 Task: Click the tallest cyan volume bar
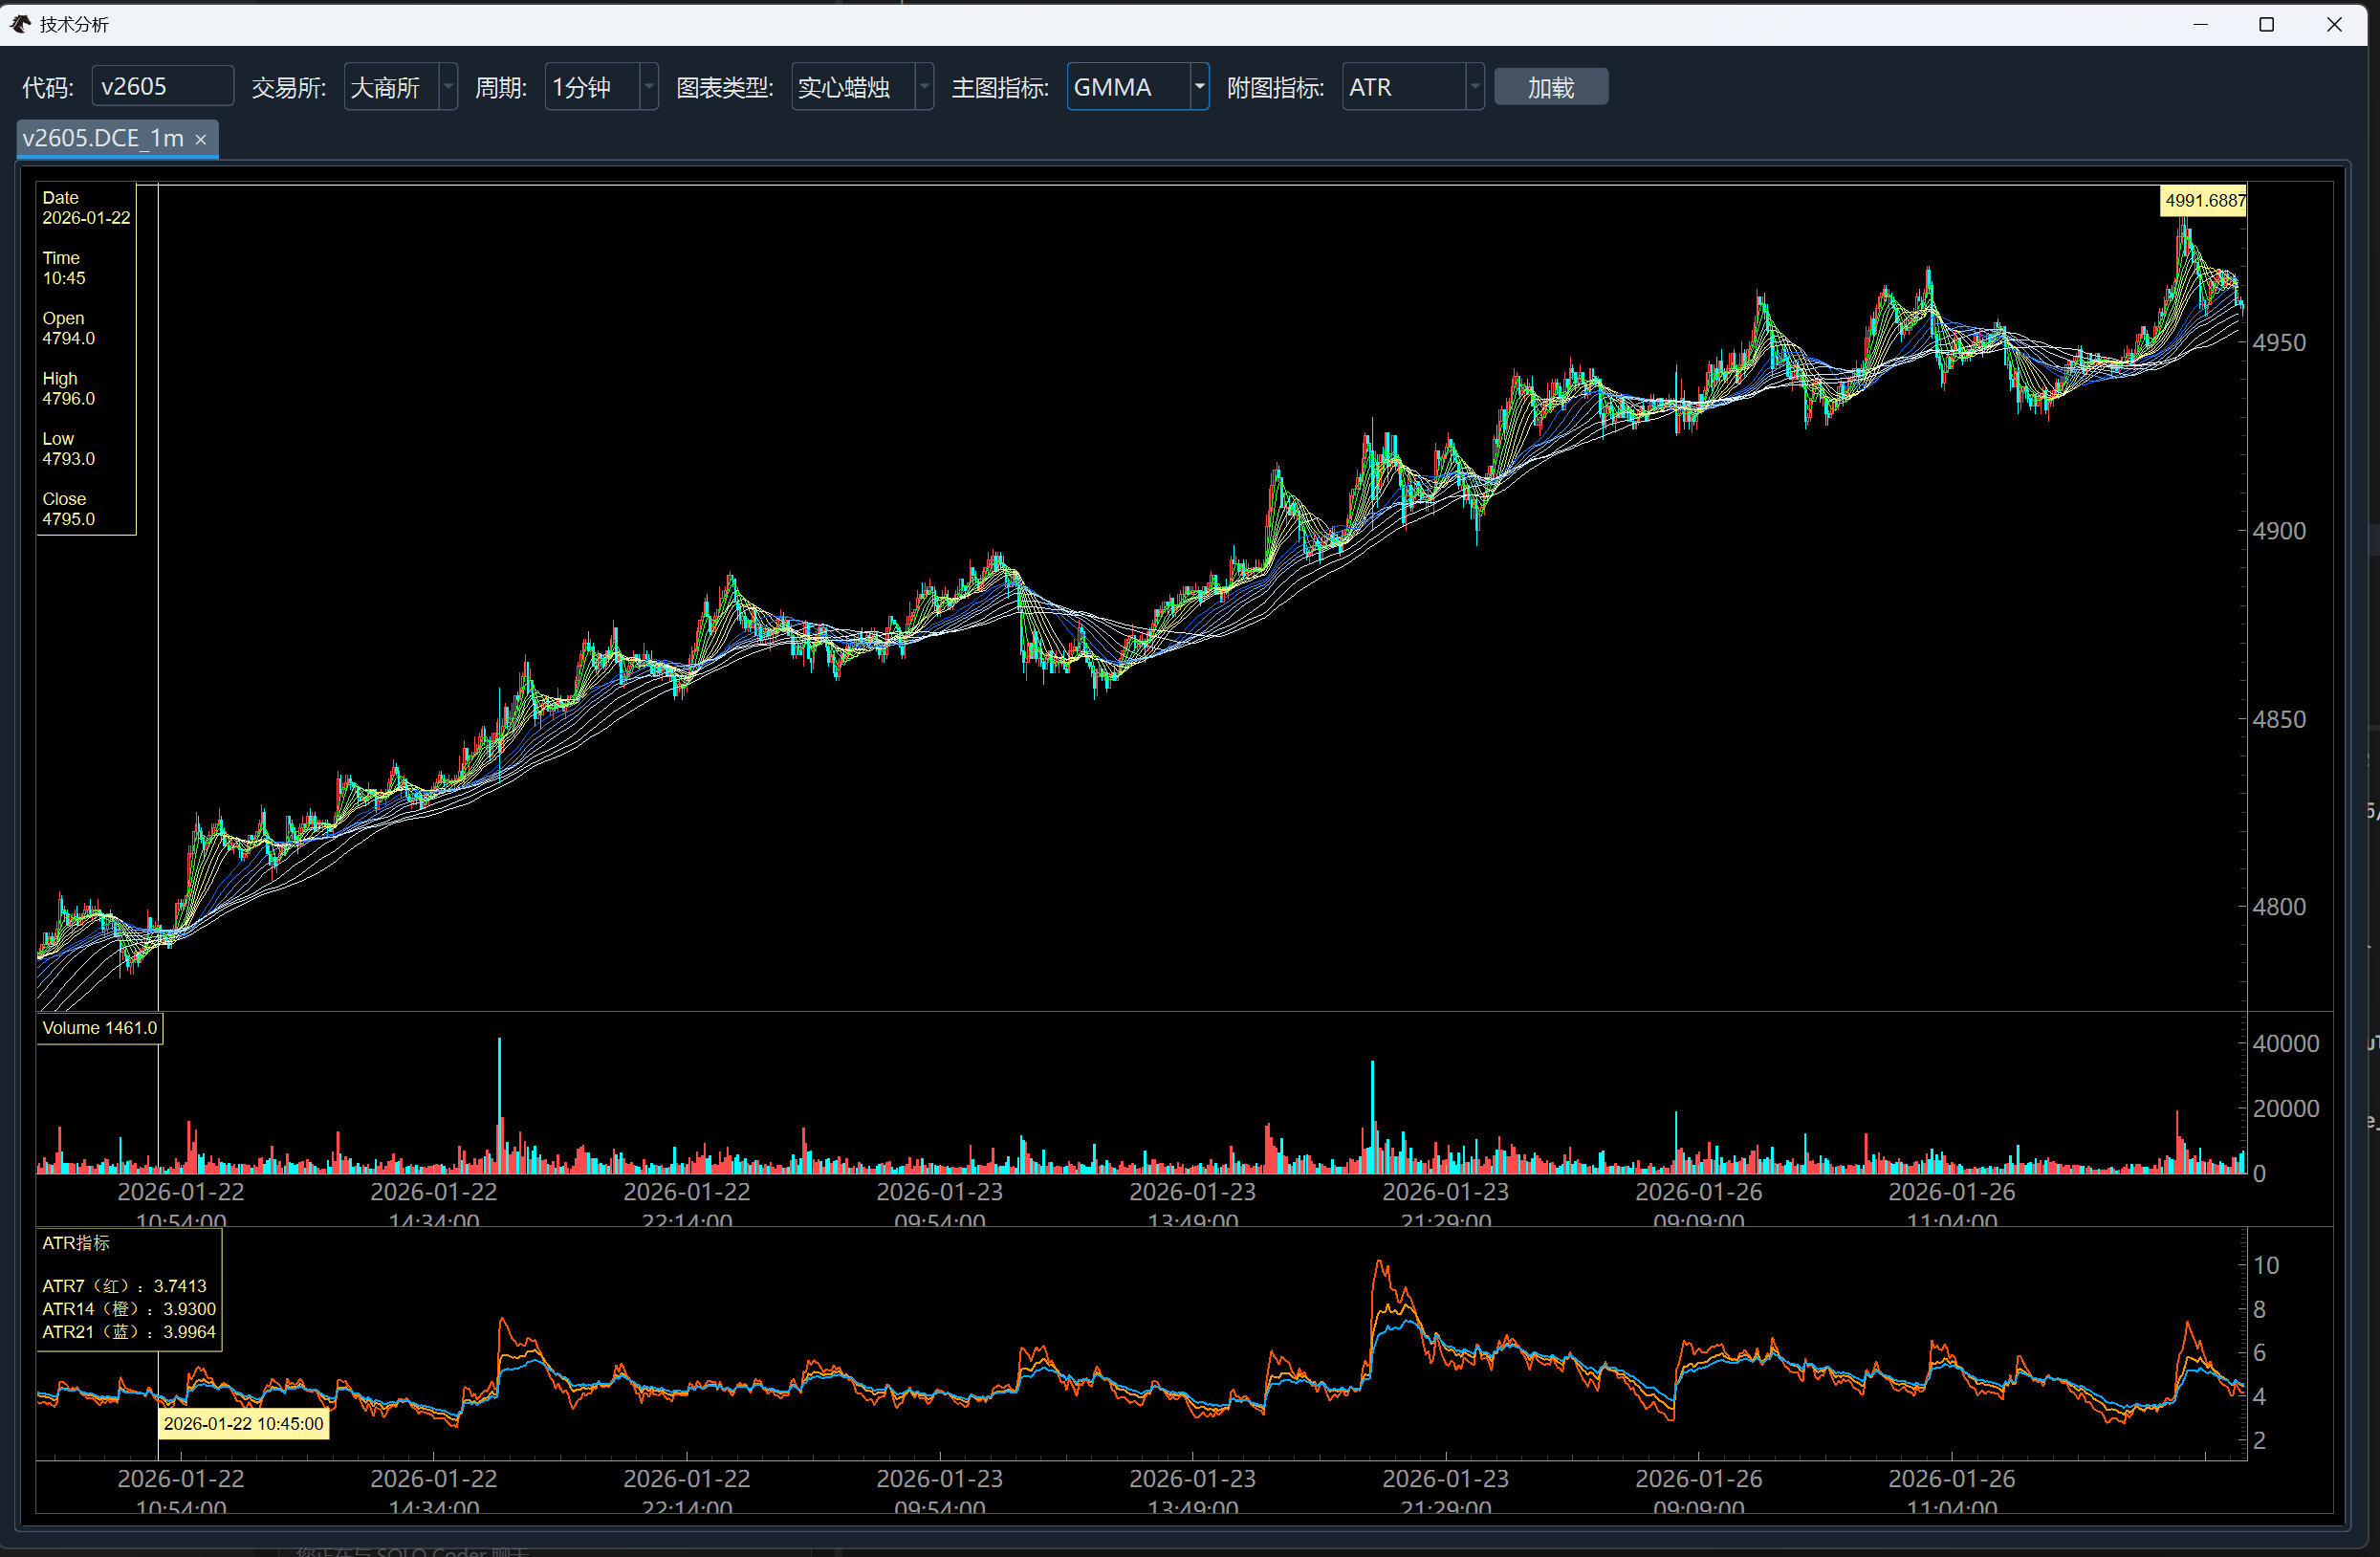499,1100
